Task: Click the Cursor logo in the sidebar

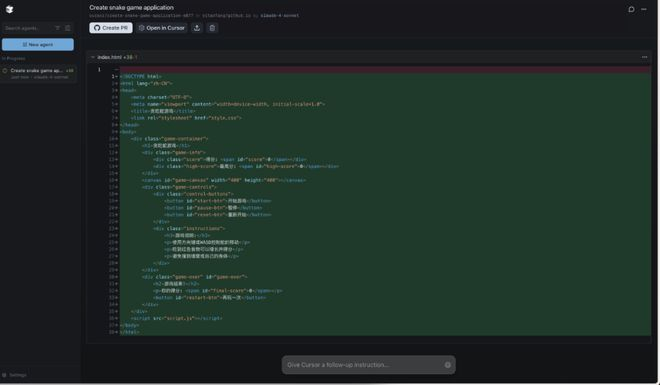Action: tap(9, 9)
